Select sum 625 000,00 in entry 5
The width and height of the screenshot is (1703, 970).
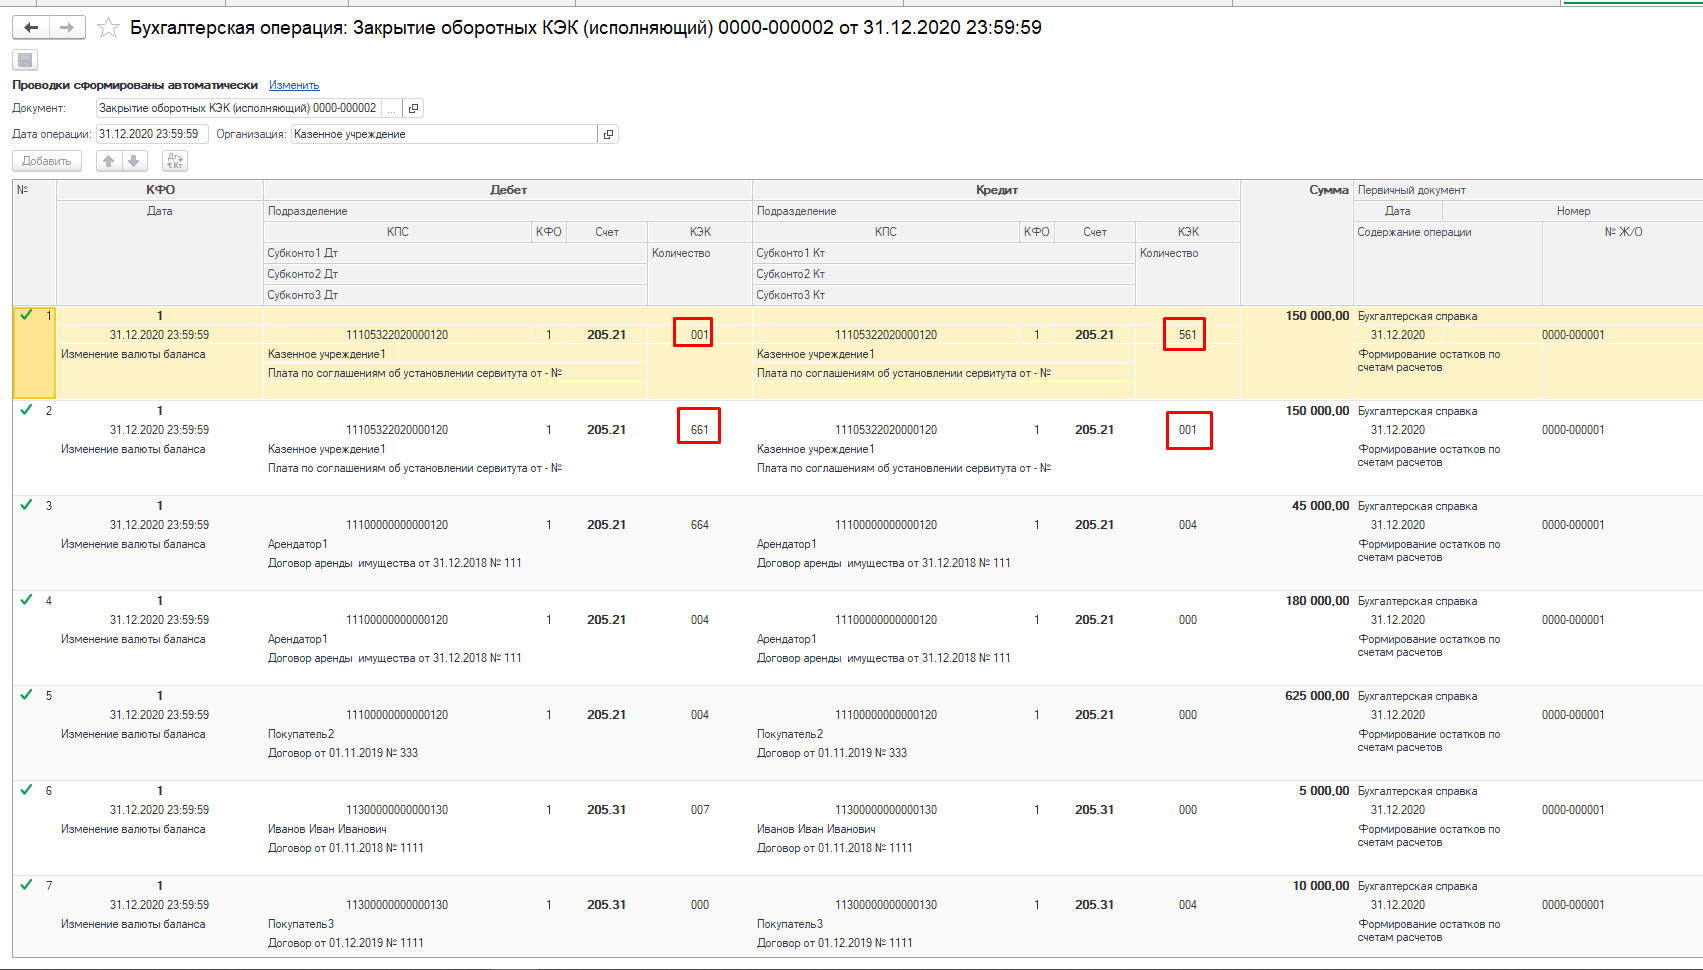coord(1317,696)
